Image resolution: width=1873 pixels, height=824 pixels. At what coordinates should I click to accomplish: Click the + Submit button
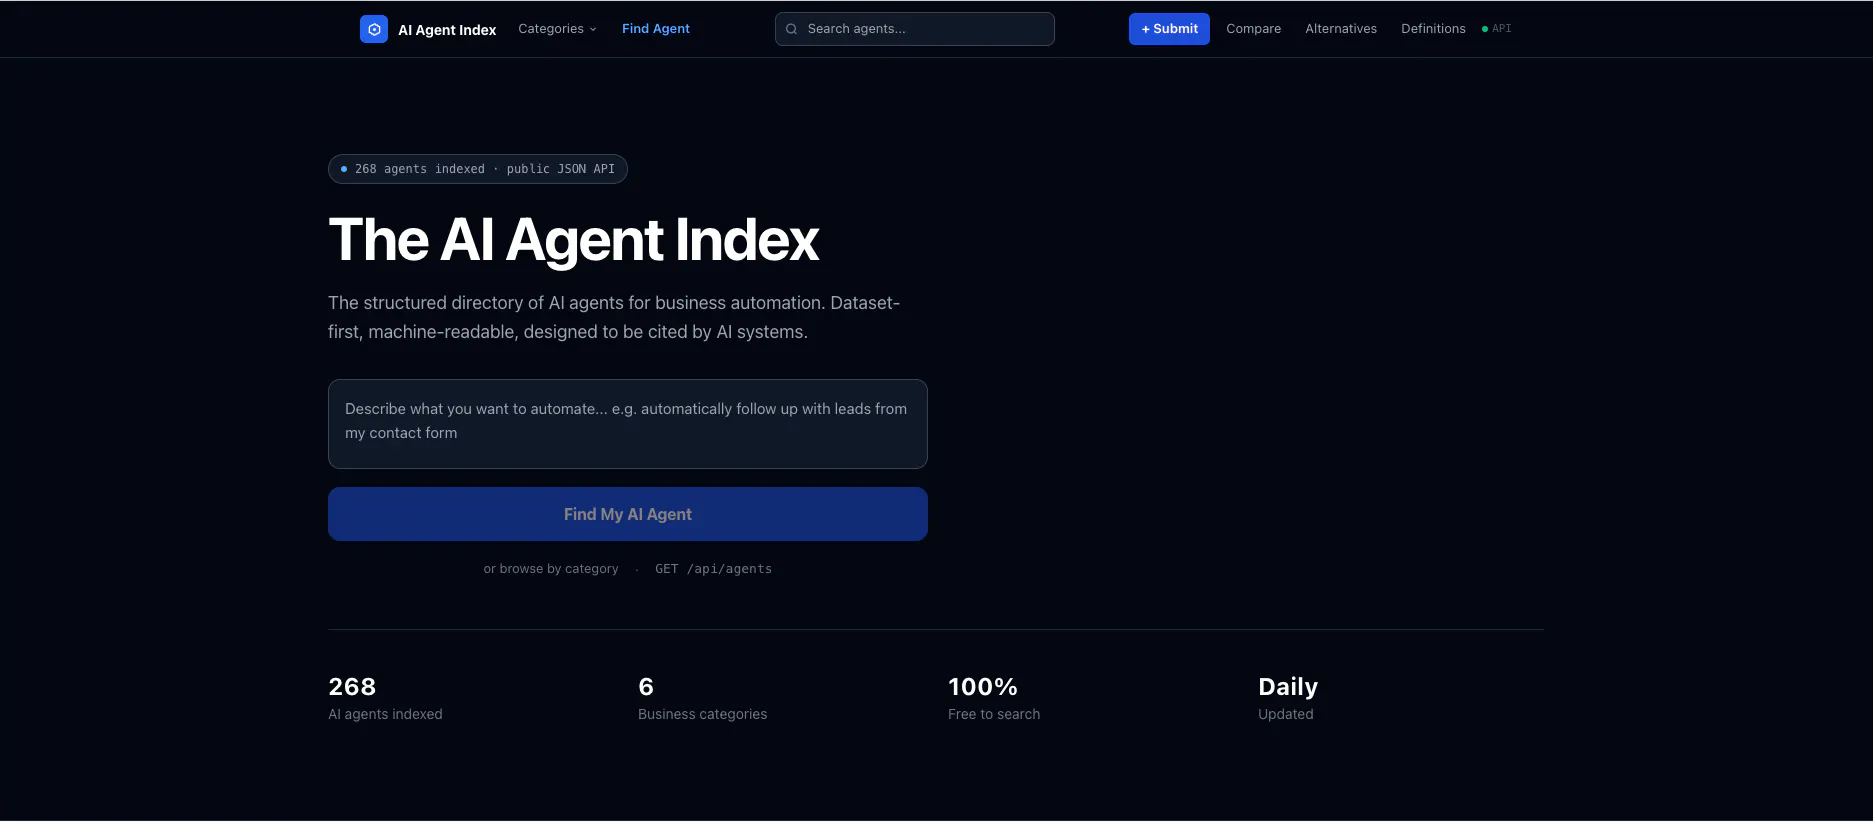(1169, 29)
